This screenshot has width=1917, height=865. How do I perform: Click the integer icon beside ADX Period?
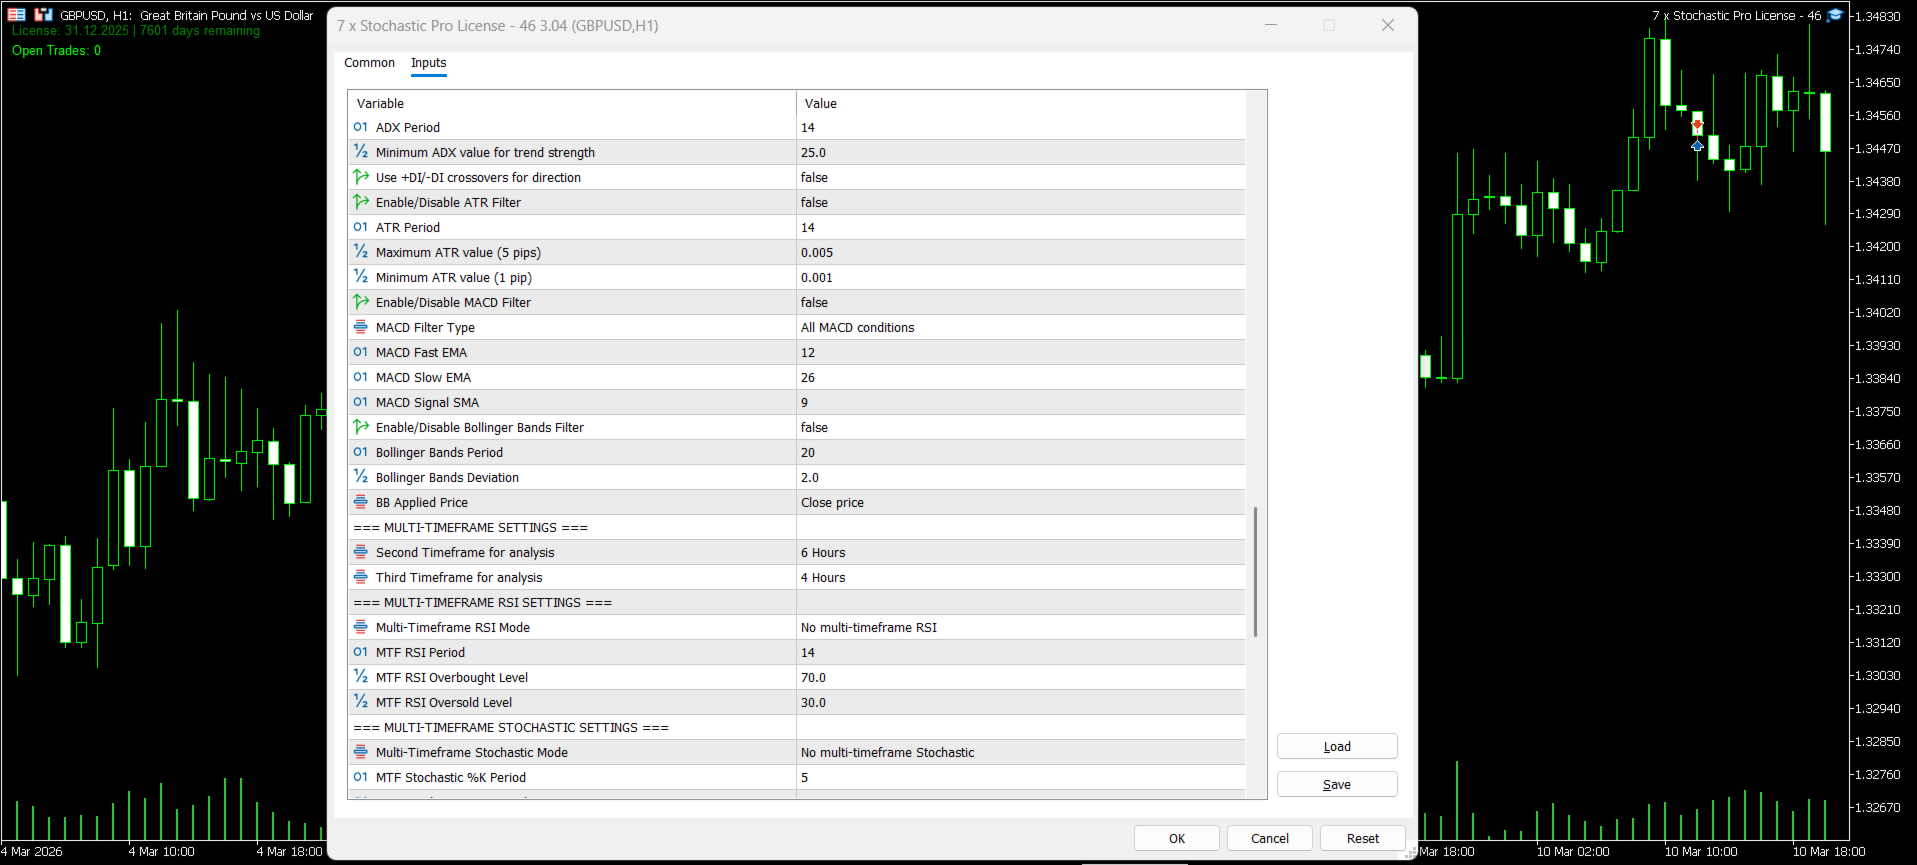(360, 127)
